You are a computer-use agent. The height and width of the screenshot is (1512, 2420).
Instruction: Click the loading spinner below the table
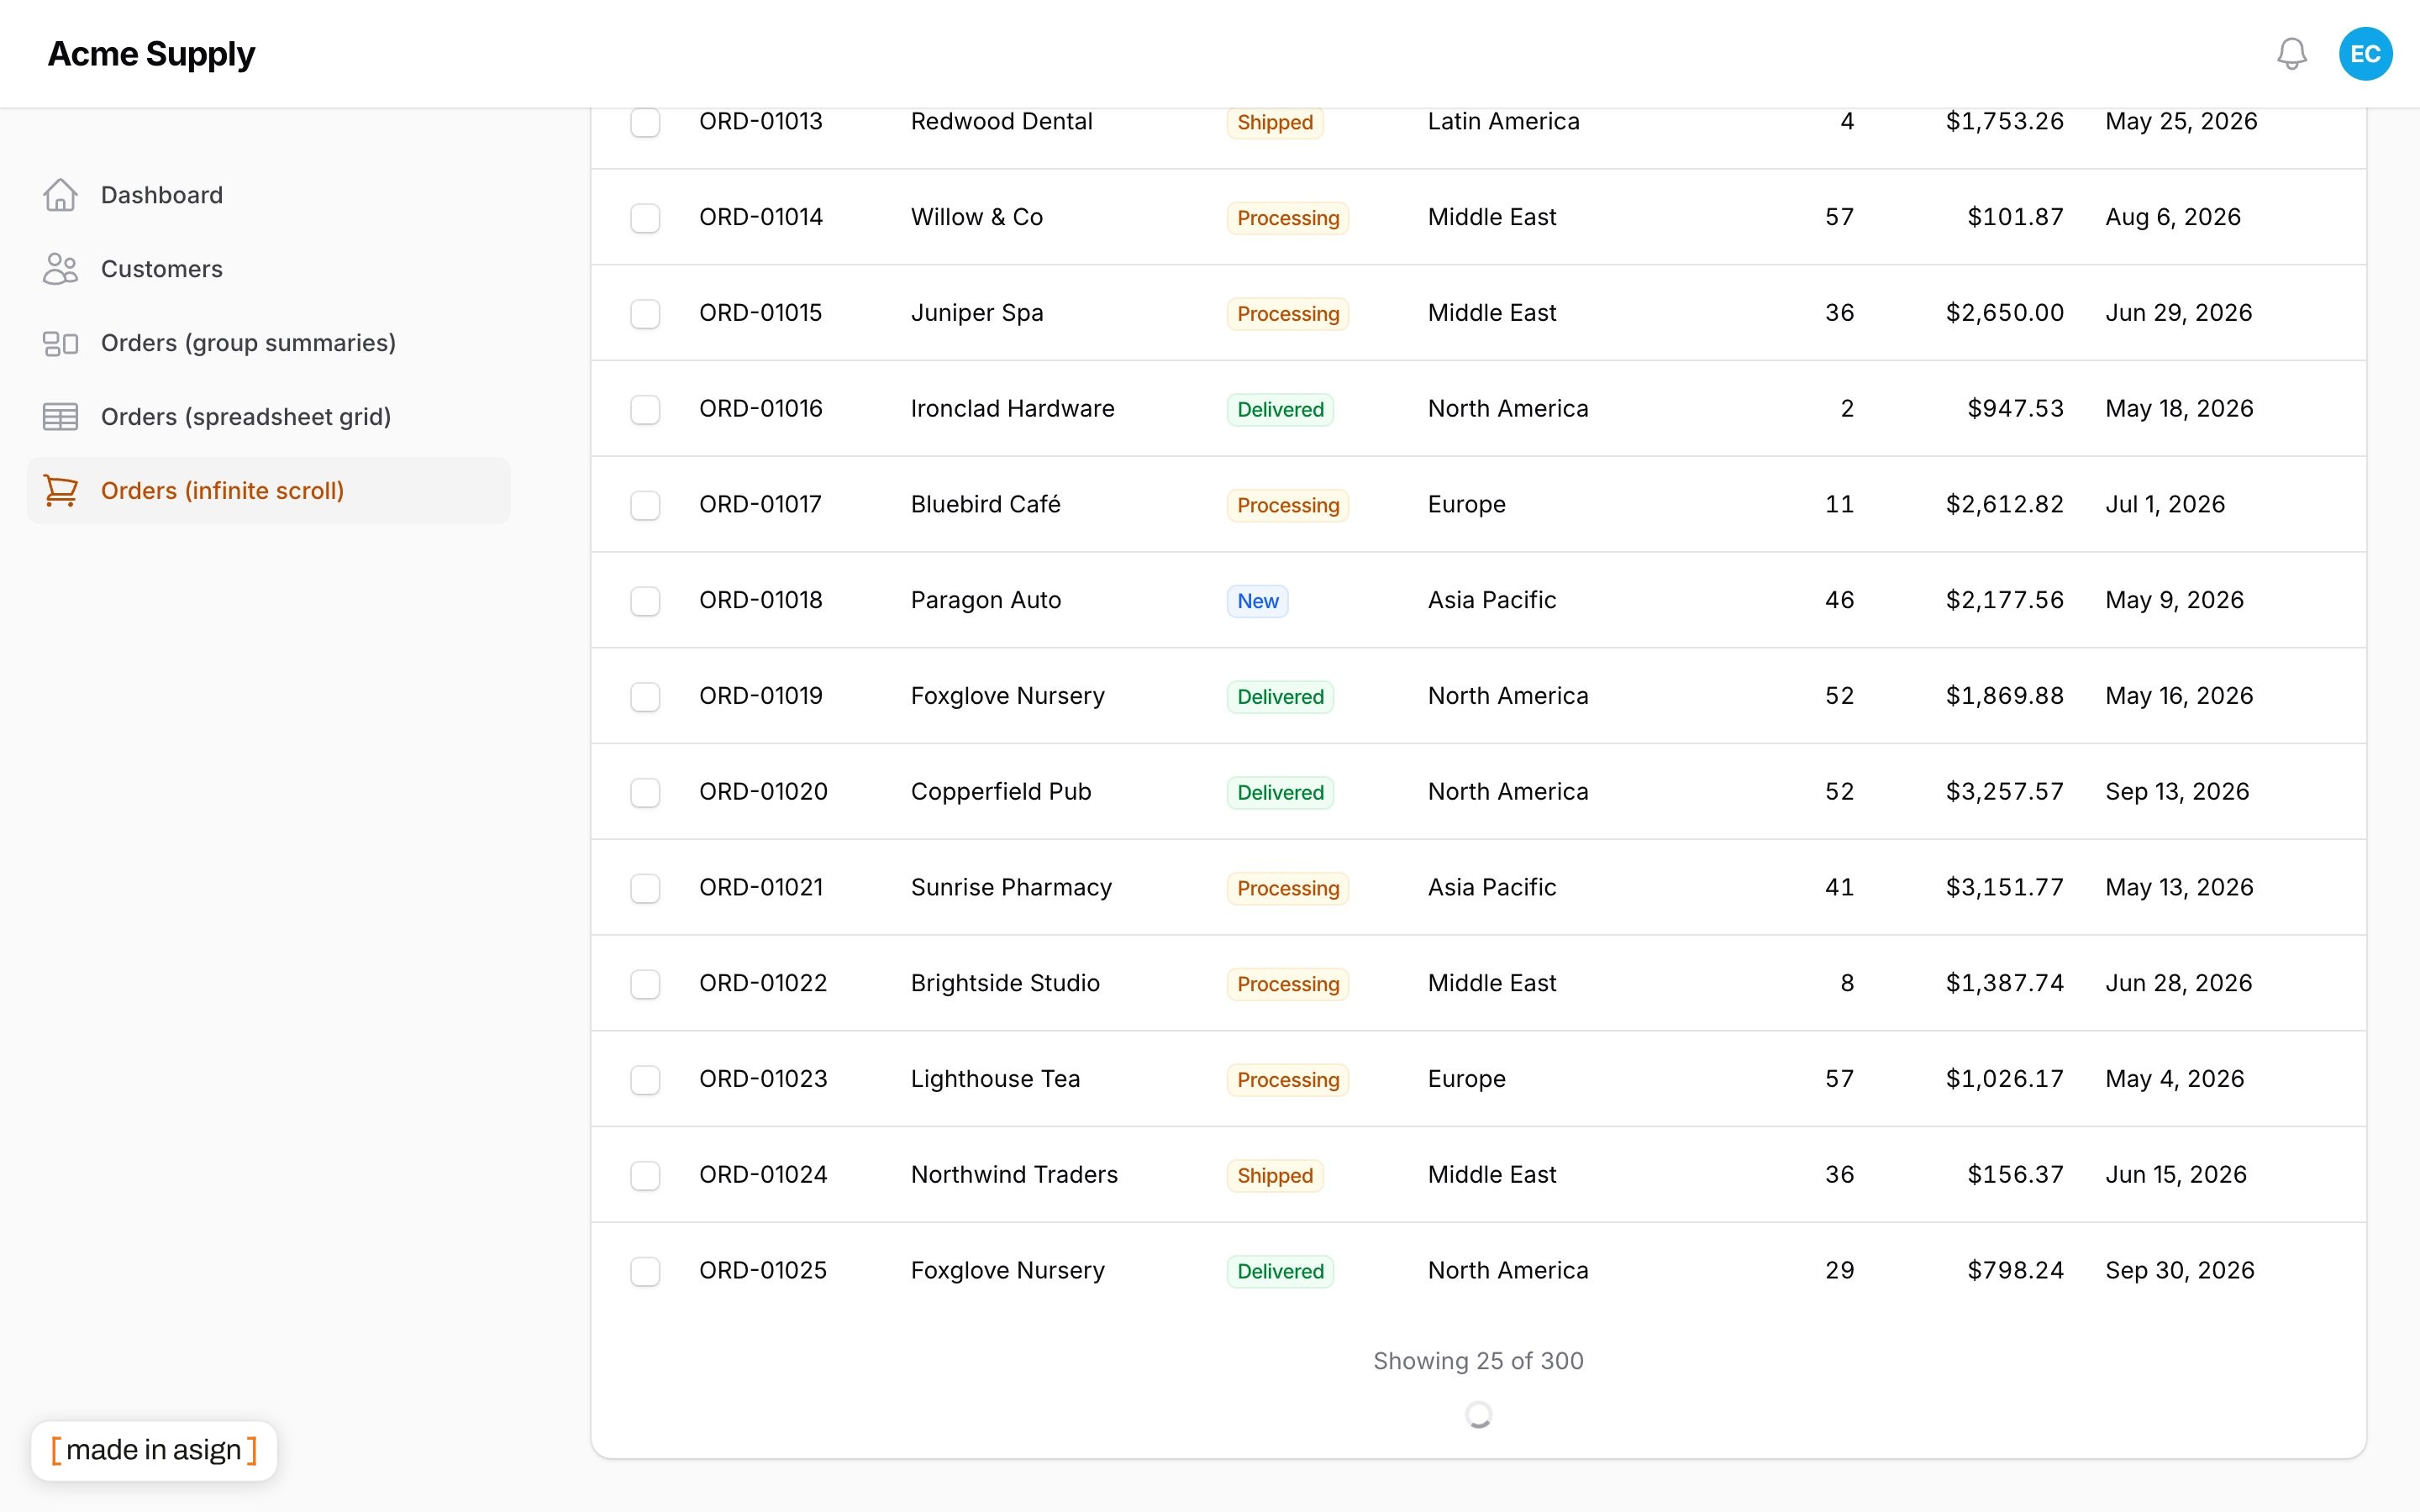1478,1414
